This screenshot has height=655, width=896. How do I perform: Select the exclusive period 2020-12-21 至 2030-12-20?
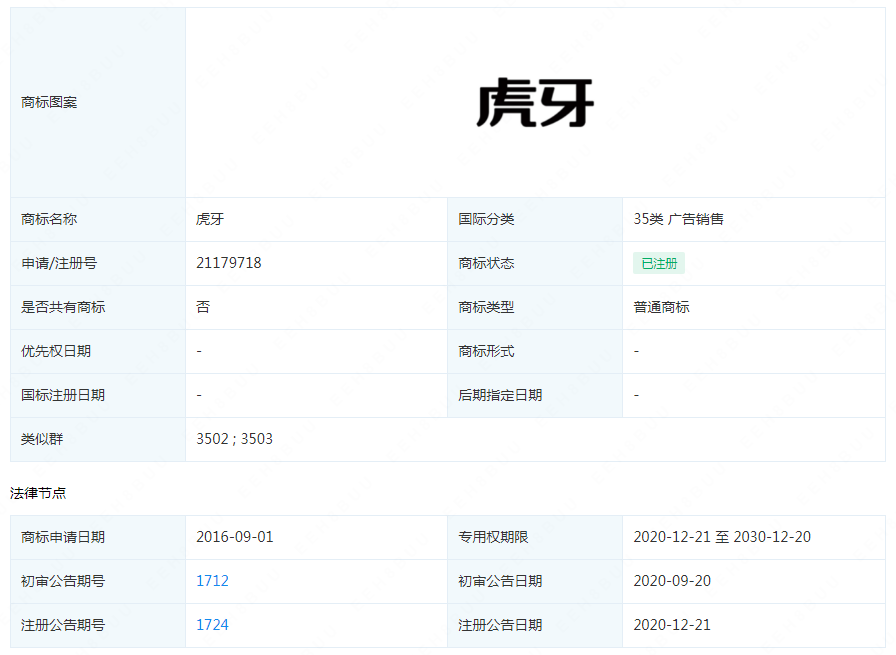tap(722, 537)
